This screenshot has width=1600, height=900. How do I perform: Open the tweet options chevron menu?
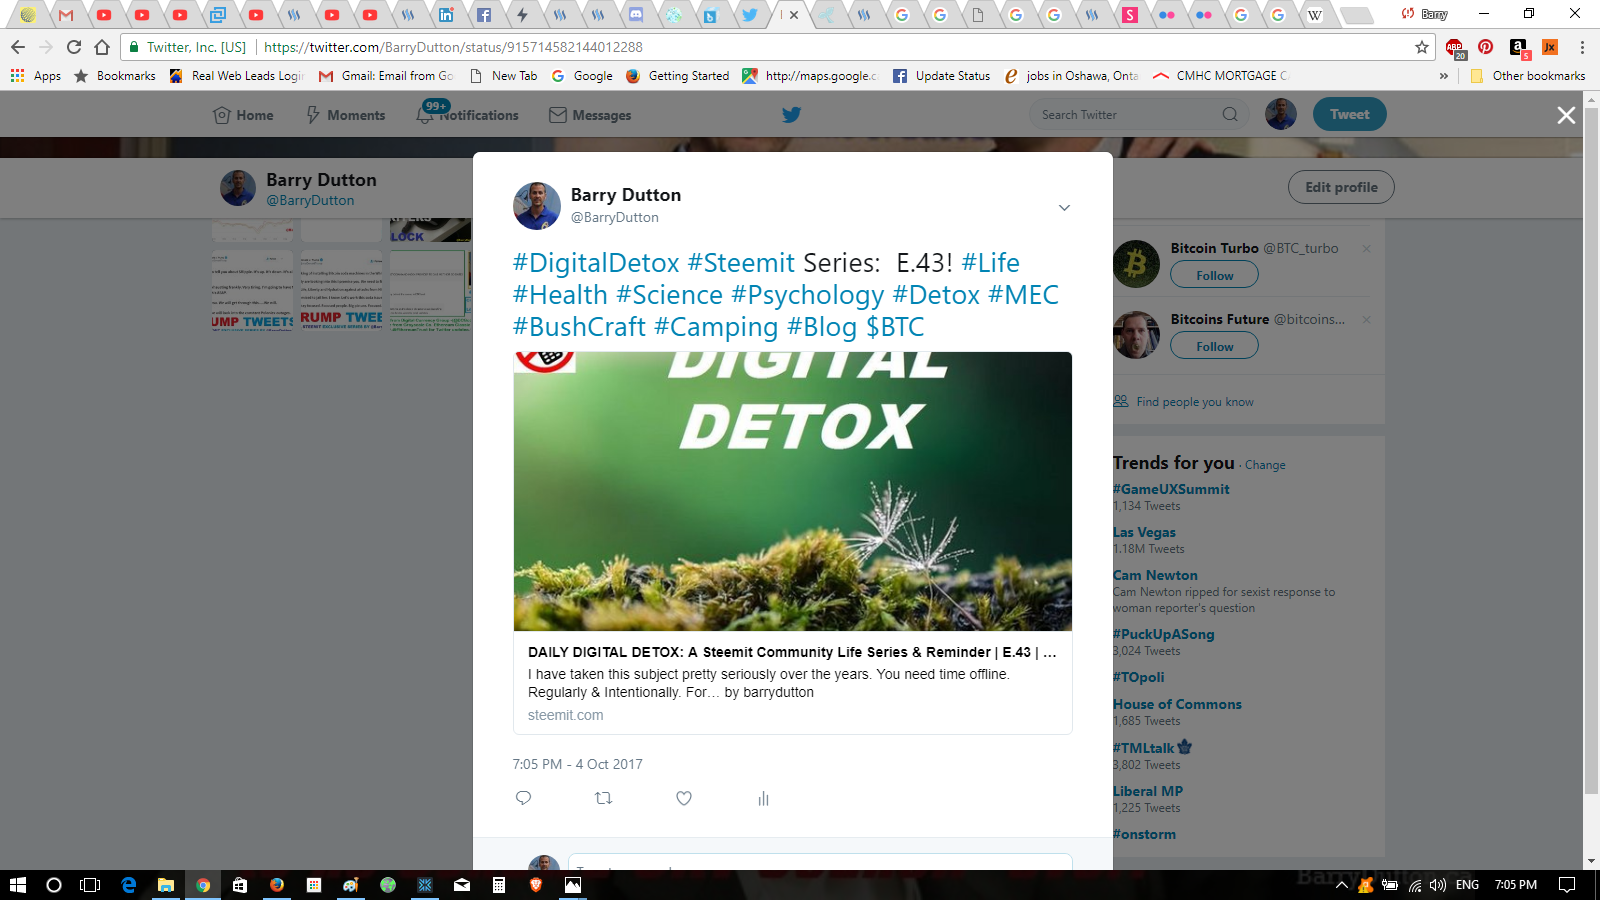[x=1064, y=208]
